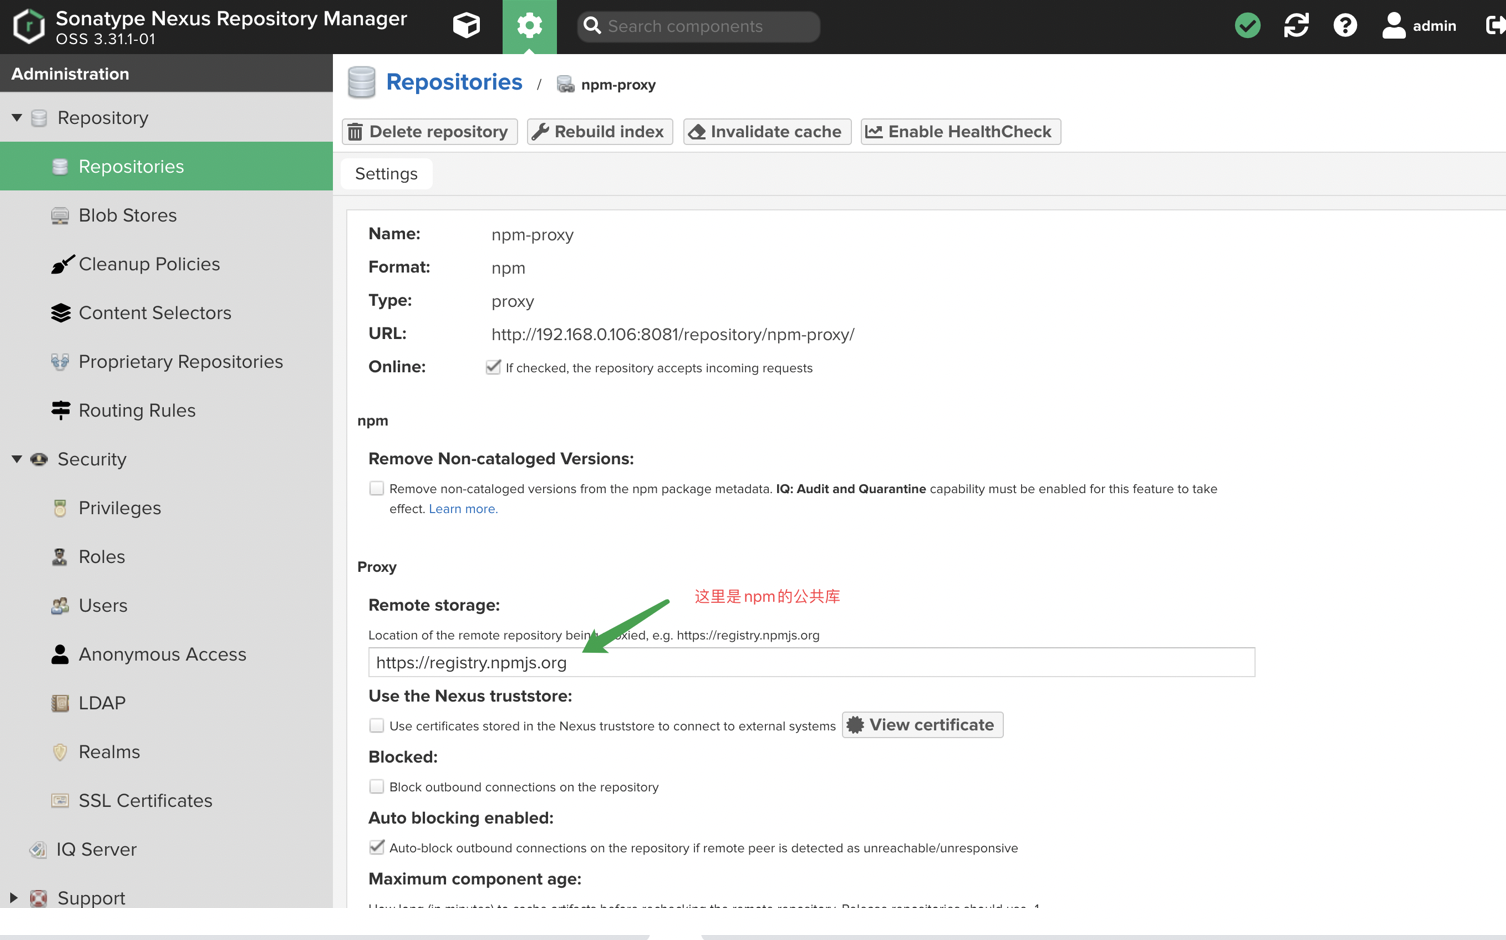Click the green system status checkmark

[x=1247, y=26]
